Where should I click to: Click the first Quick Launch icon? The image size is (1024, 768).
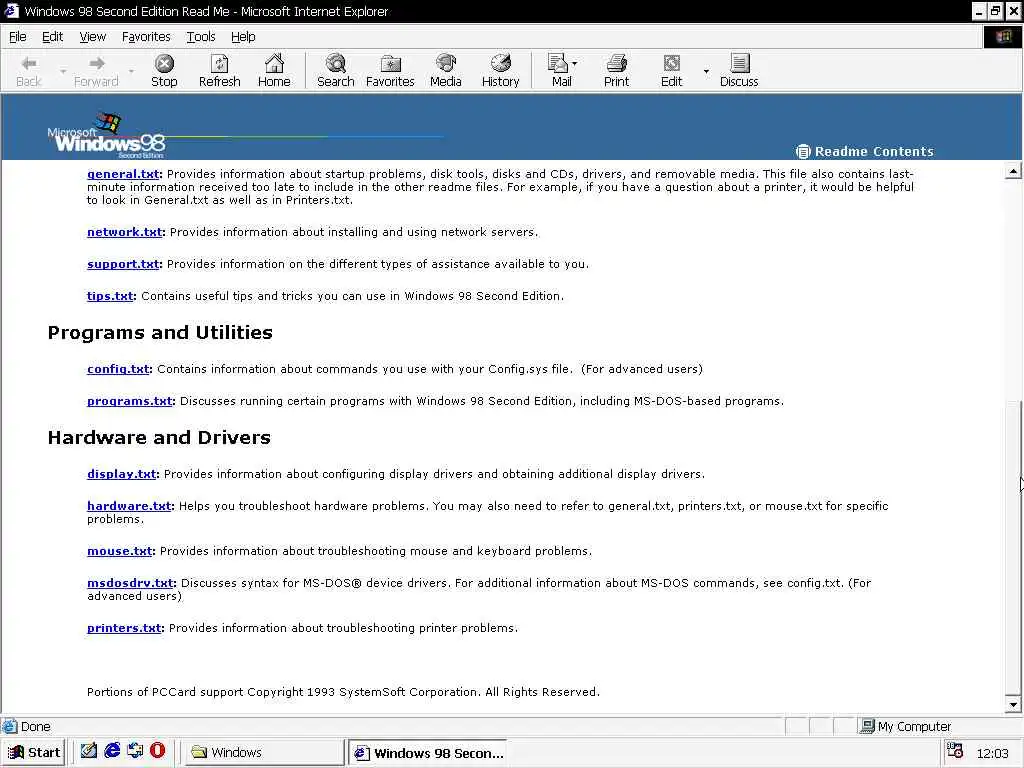point(89,751)
